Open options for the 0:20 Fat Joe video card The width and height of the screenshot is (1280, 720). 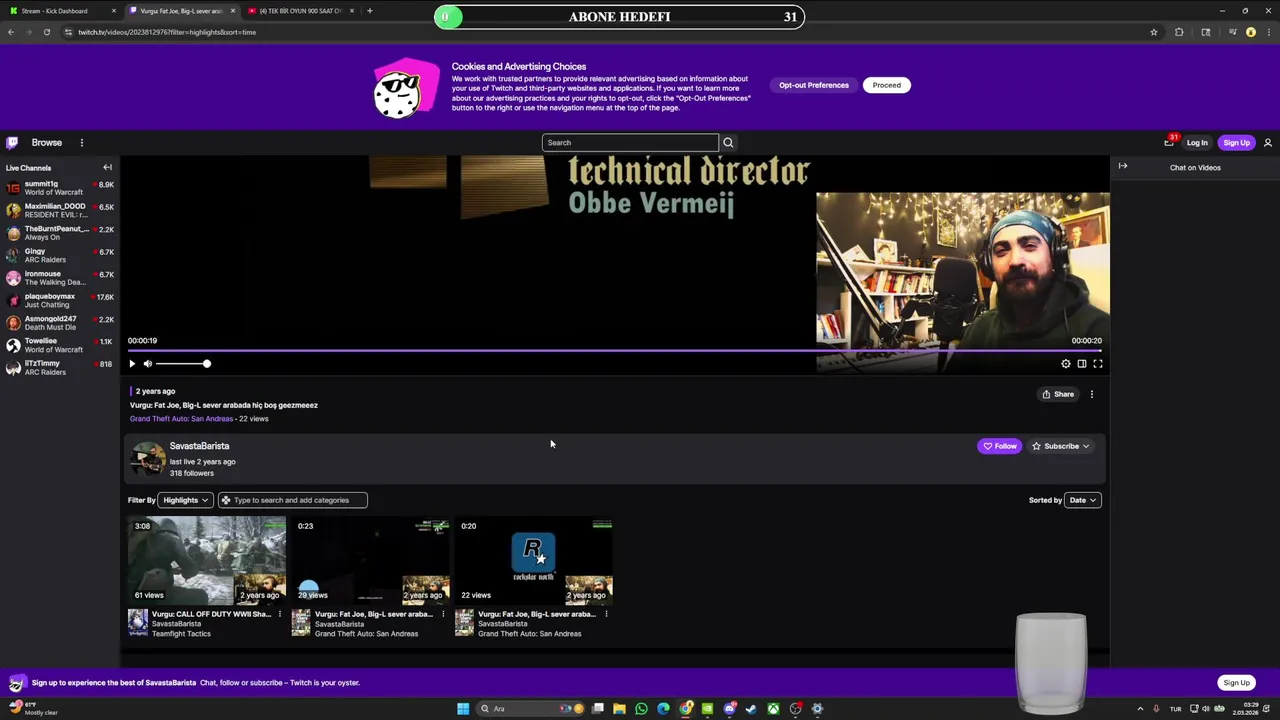coord(606,614)
